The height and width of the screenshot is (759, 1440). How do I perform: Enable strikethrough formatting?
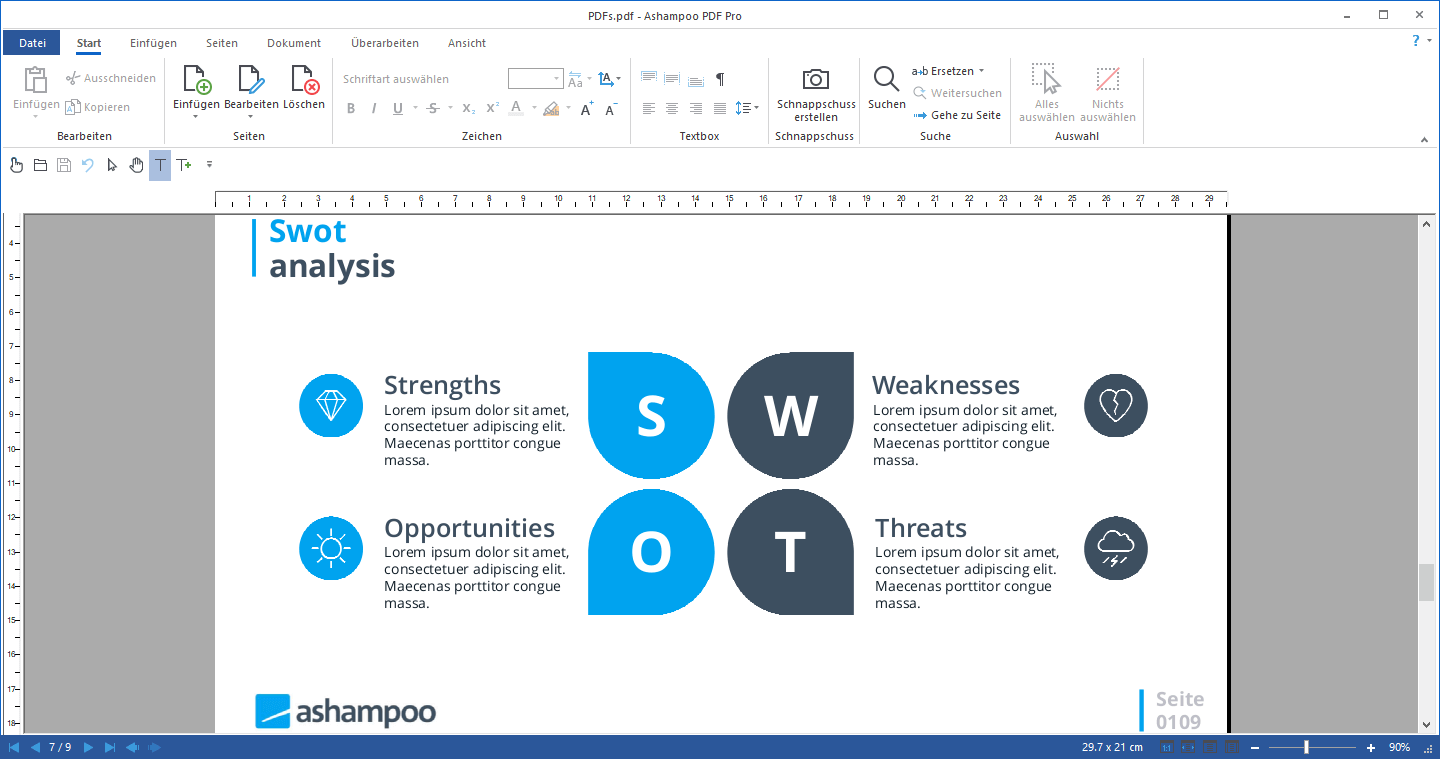click(x=433, y=108)
